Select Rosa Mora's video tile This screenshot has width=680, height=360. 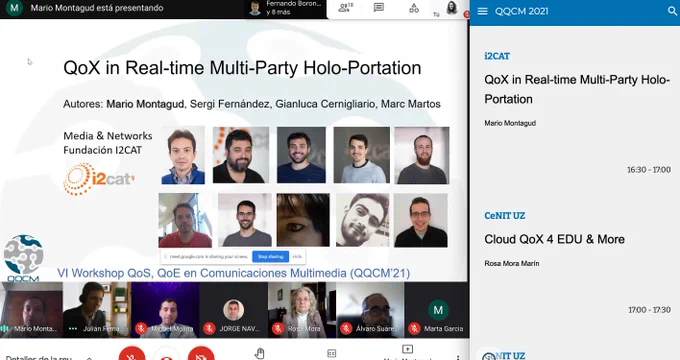click(302, 310)
